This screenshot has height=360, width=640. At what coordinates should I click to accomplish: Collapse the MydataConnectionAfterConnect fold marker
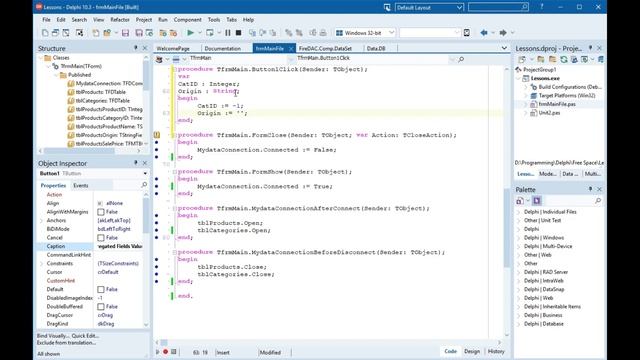point(174,209)
